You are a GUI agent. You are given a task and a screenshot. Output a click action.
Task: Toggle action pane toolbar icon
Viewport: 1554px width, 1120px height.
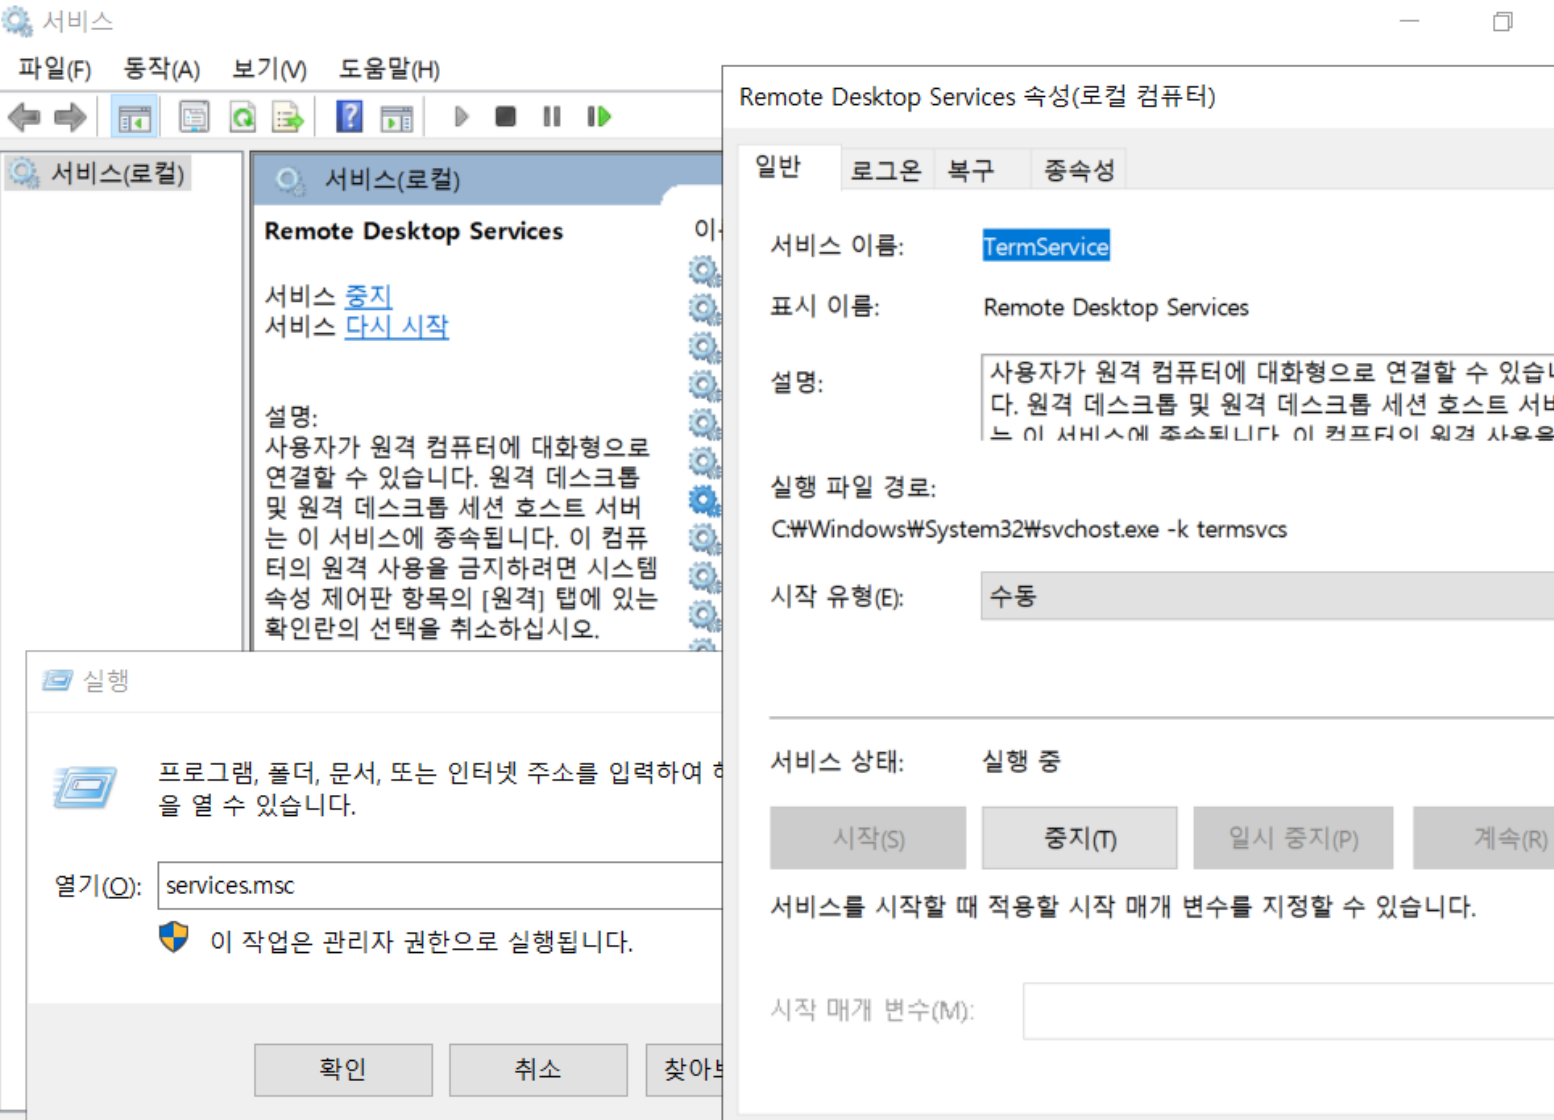click(x=397, y=118)
